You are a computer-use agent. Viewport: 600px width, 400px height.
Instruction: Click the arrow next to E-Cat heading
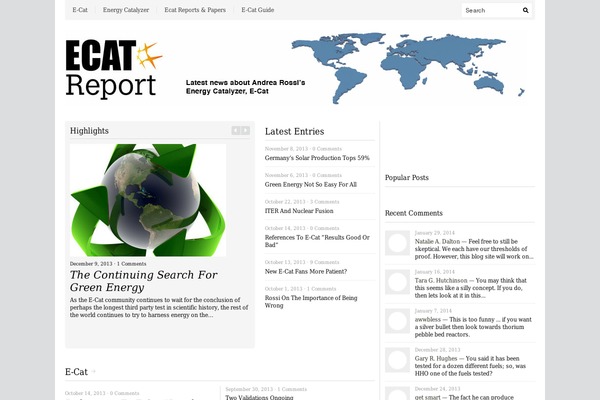point(93,372)
